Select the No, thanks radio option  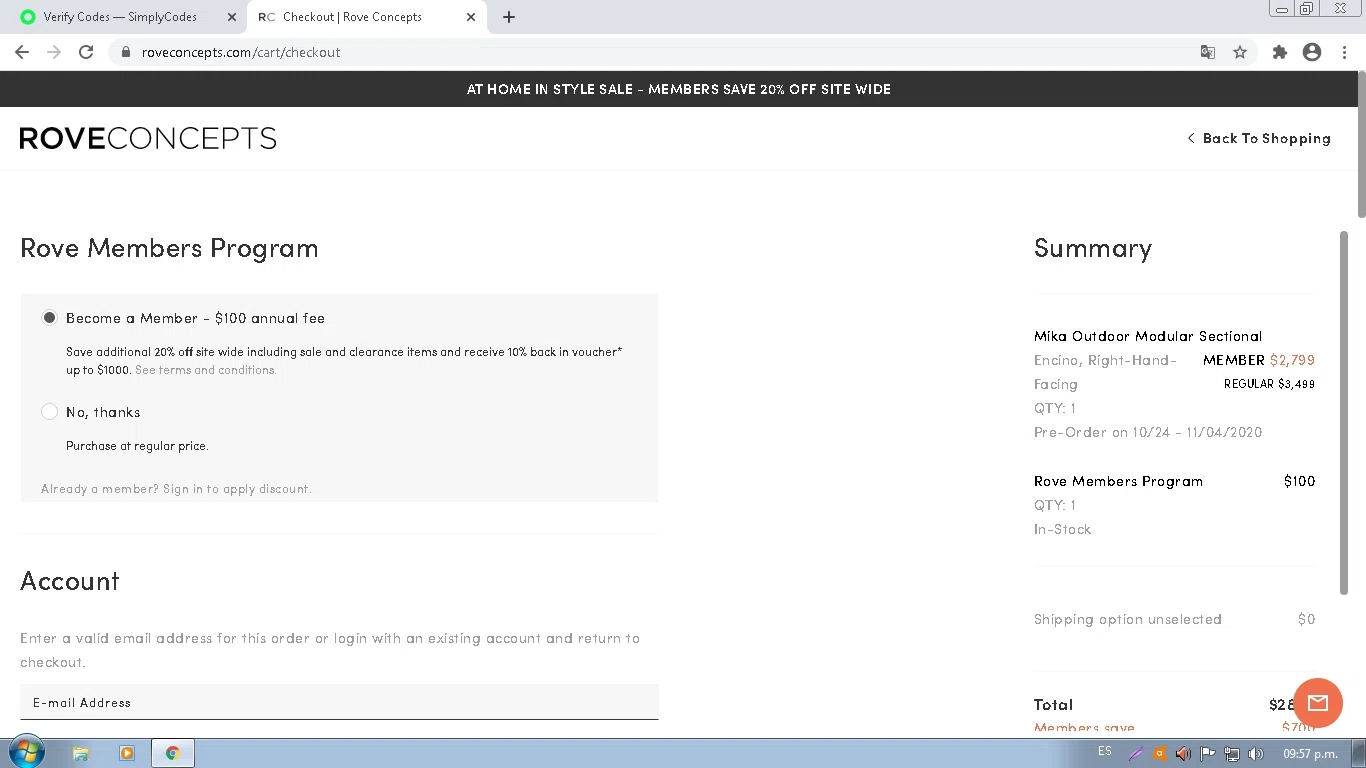(49, 411)
